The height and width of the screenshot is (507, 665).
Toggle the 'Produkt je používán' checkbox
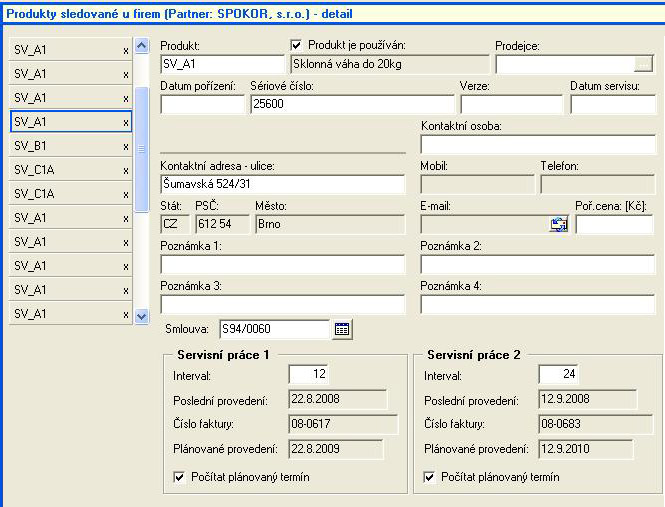(x=296, y=45)
